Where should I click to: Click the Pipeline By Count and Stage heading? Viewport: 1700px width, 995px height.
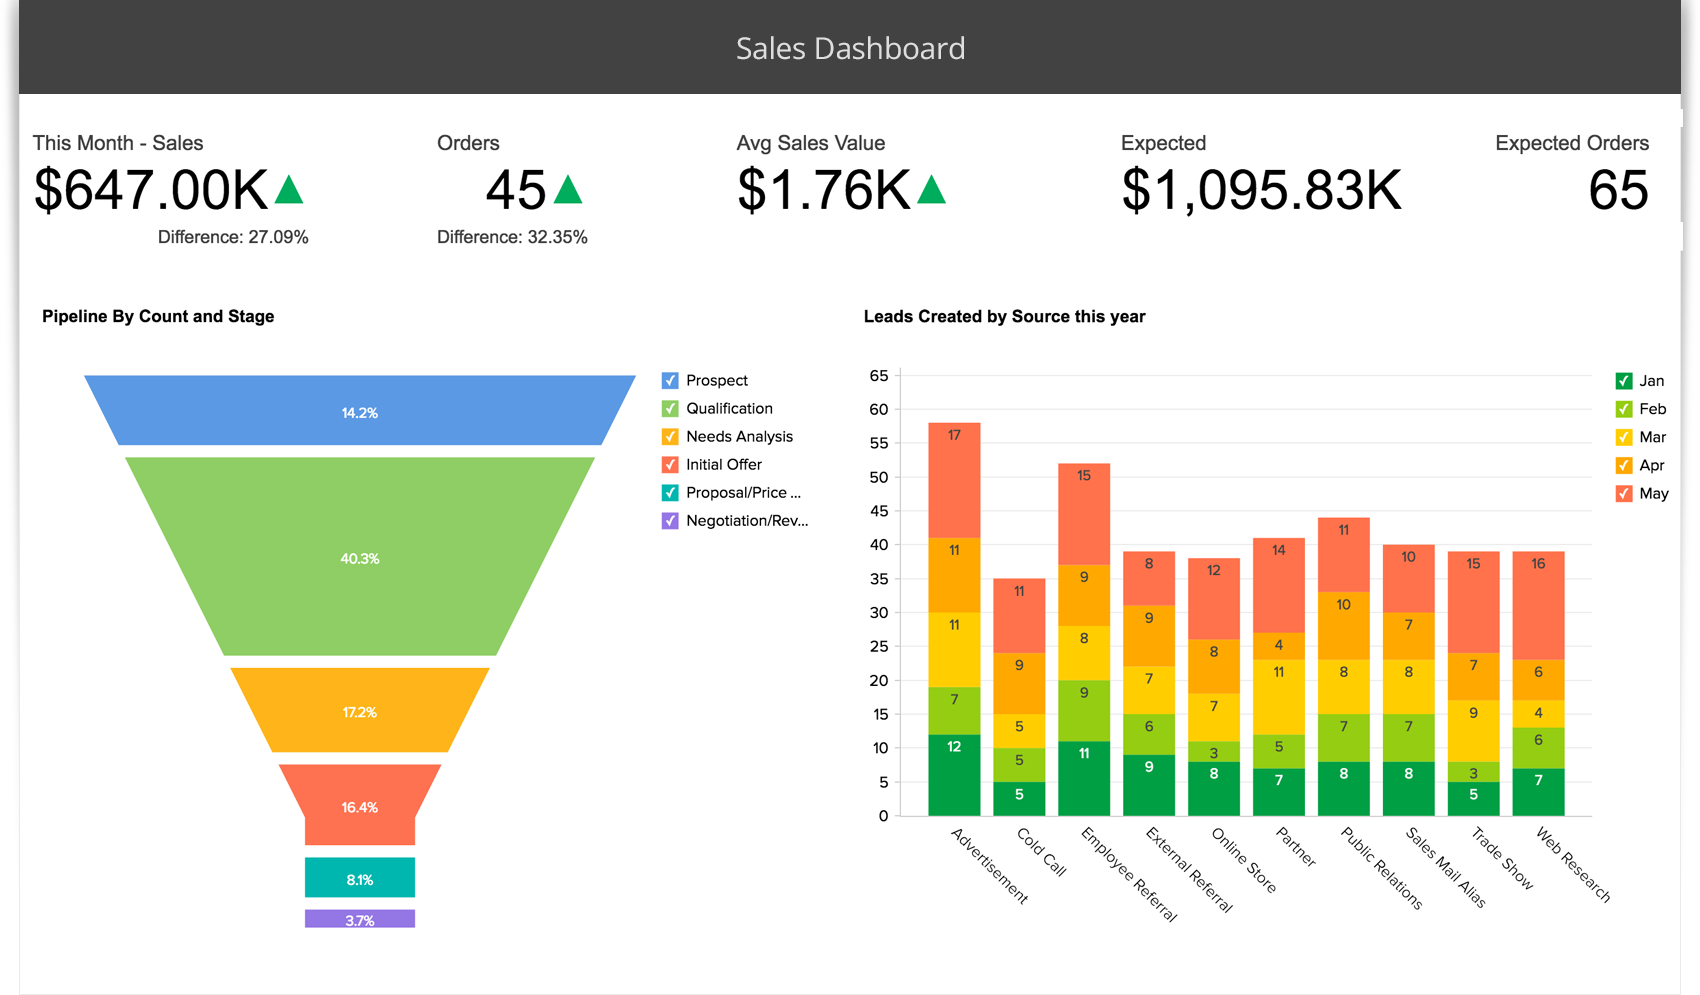click(157, 316)
